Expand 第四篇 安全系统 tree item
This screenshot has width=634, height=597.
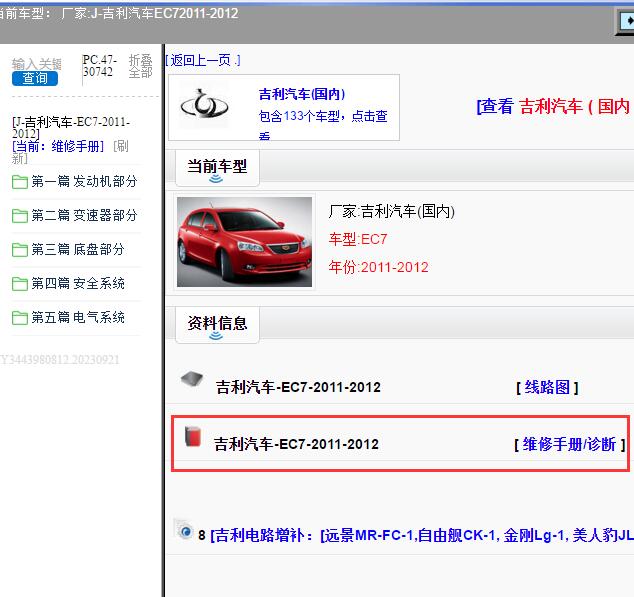(78, 283)
